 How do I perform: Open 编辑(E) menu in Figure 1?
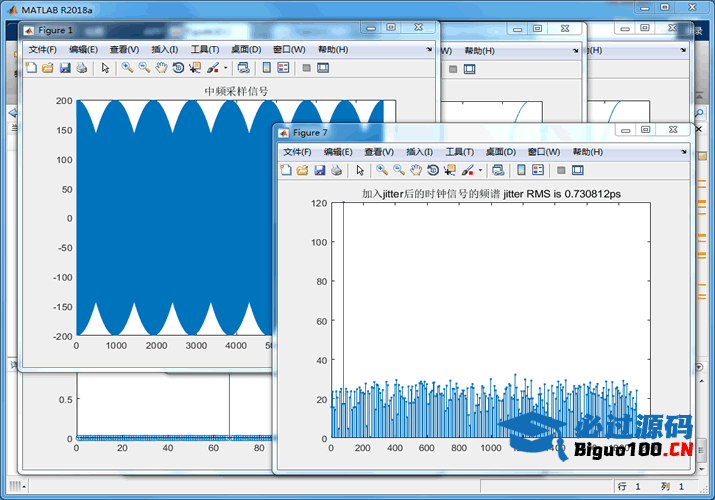click(x=83, y=50)
